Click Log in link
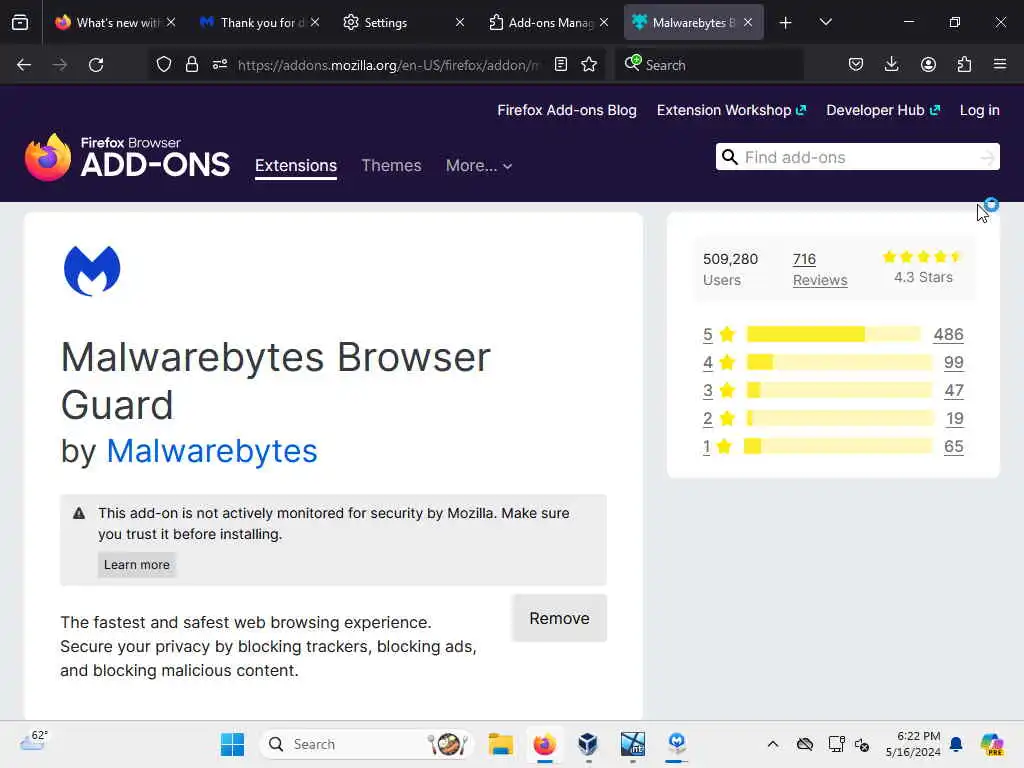Screen dimensions: 1024x768 coord(980,110)
